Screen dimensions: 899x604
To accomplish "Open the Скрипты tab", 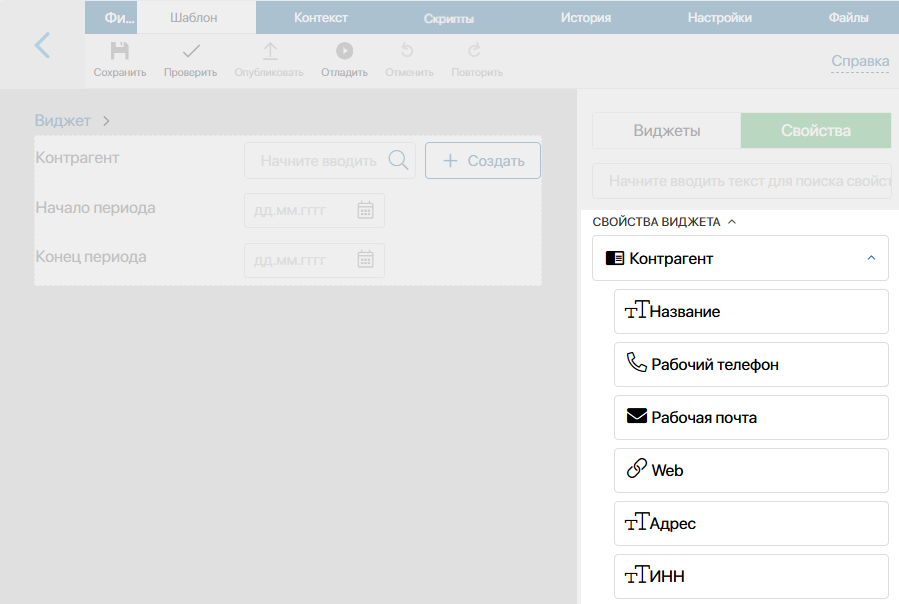I will [x=448, y=18].
